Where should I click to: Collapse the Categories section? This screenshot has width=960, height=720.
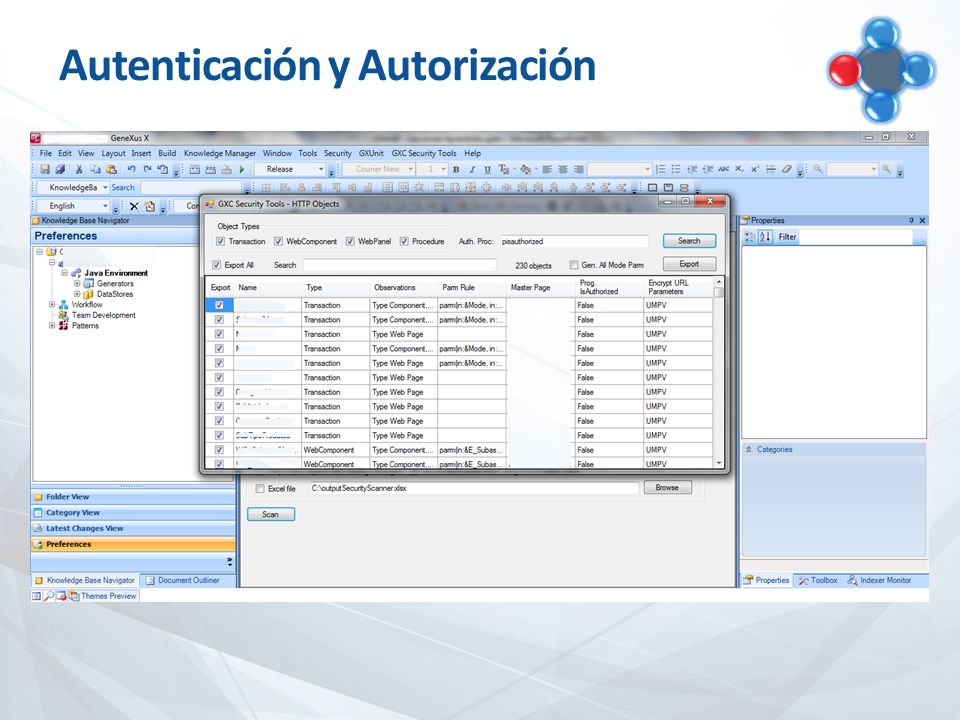749,449
